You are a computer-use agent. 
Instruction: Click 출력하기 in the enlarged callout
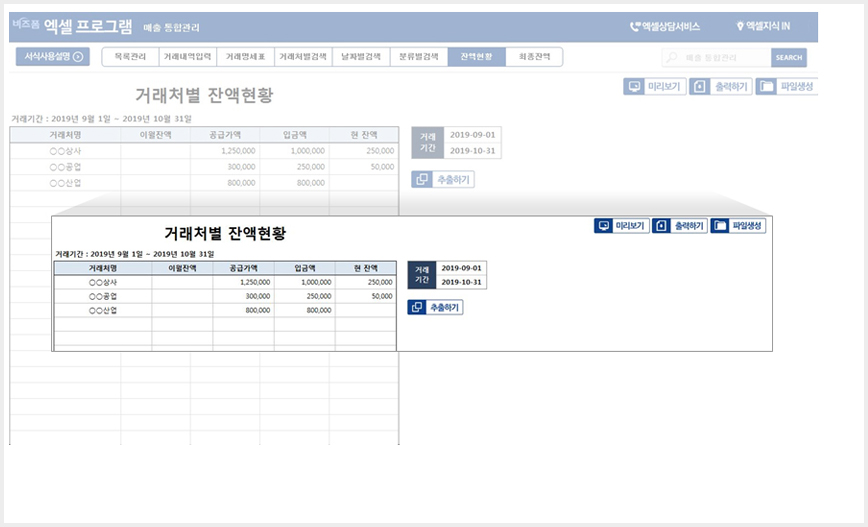[x=680, y=226]
